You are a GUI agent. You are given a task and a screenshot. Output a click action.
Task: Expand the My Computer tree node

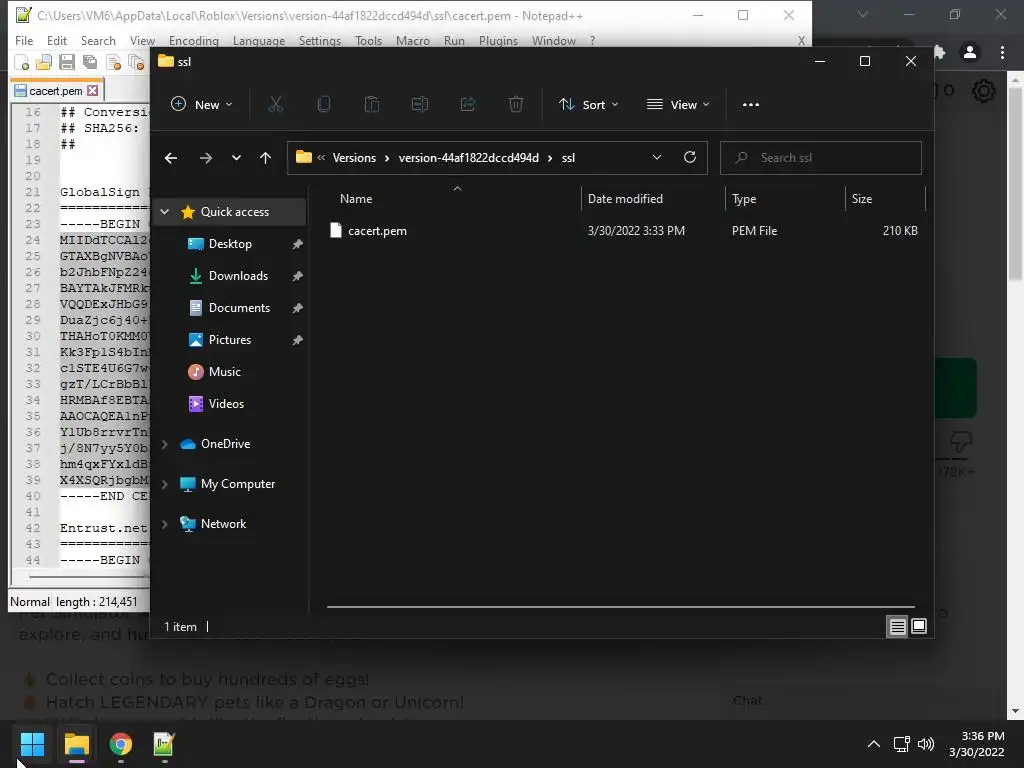(165, 484)
